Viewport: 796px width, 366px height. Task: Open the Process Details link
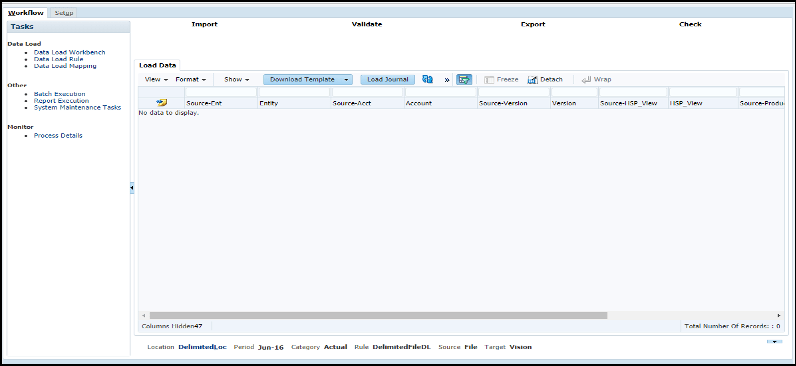[x=58, y=136]
